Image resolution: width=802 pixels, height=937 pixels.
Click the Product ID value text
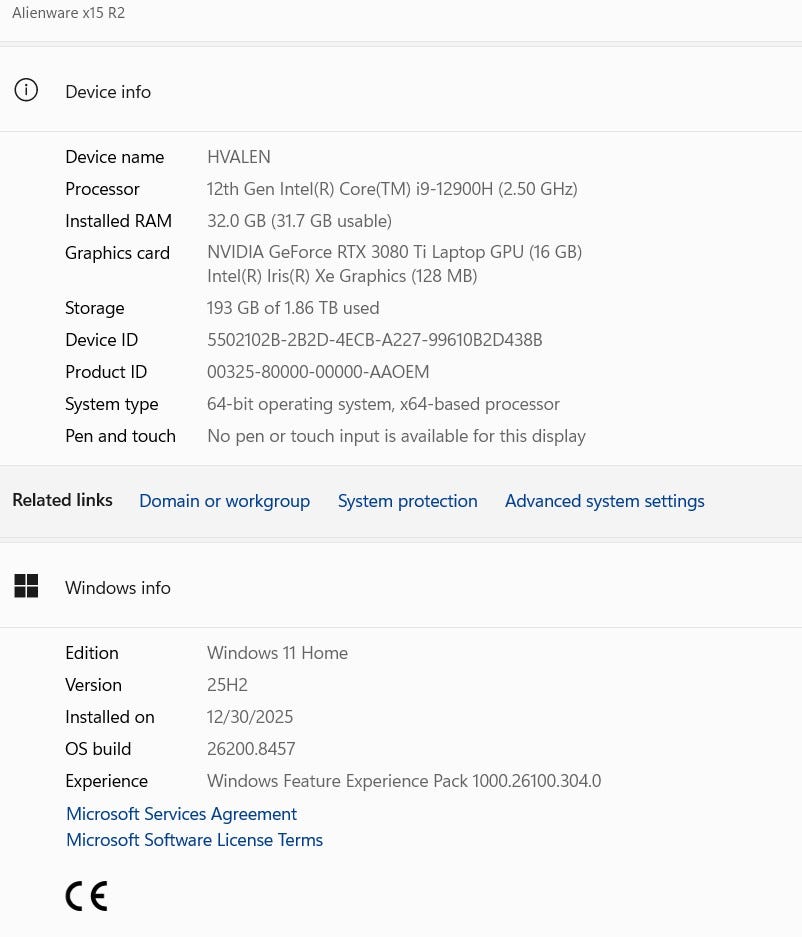(318, 372)
